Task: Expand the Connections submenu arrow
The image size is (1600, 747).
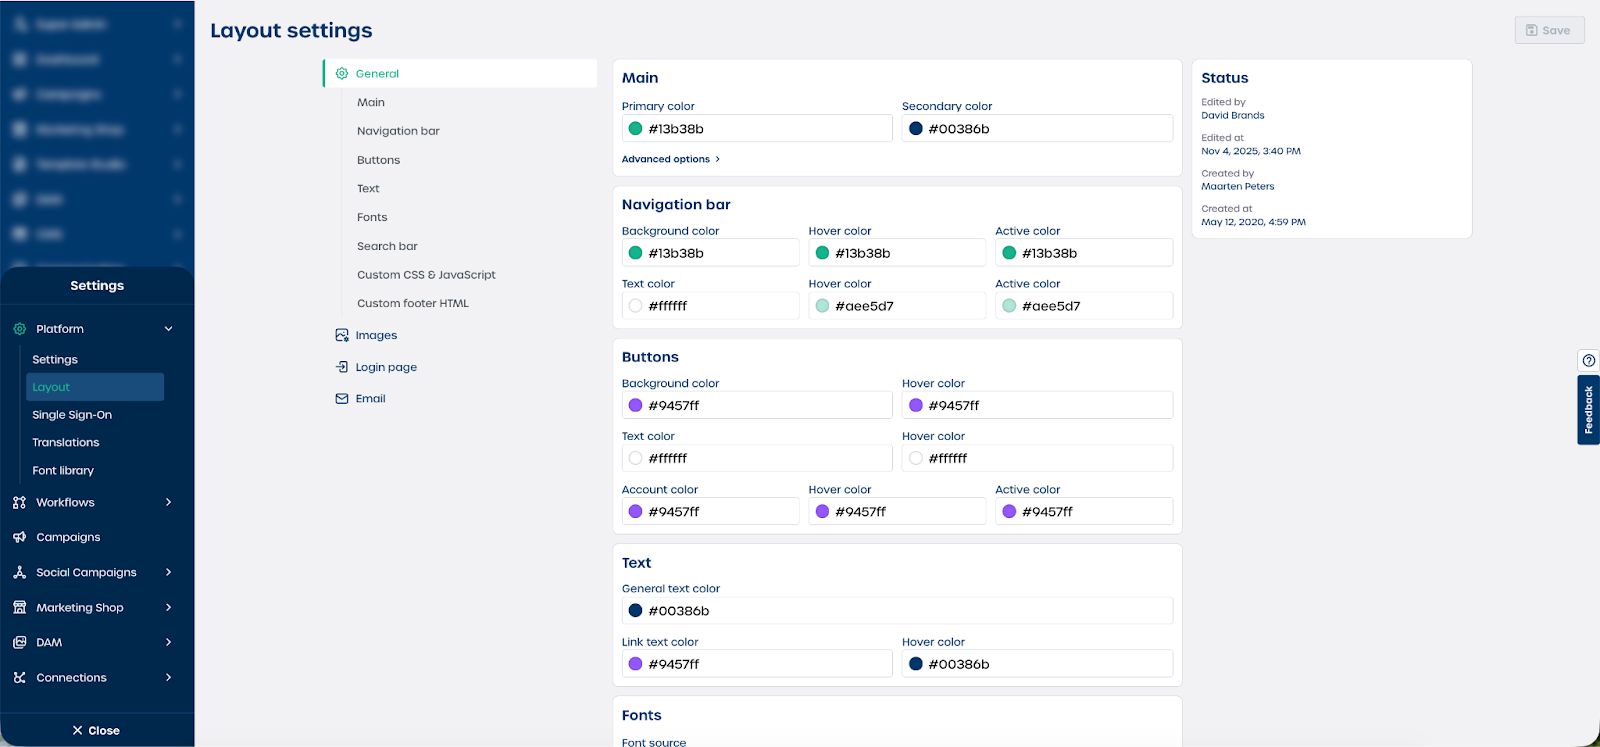Action: click(x=168, y=678)
